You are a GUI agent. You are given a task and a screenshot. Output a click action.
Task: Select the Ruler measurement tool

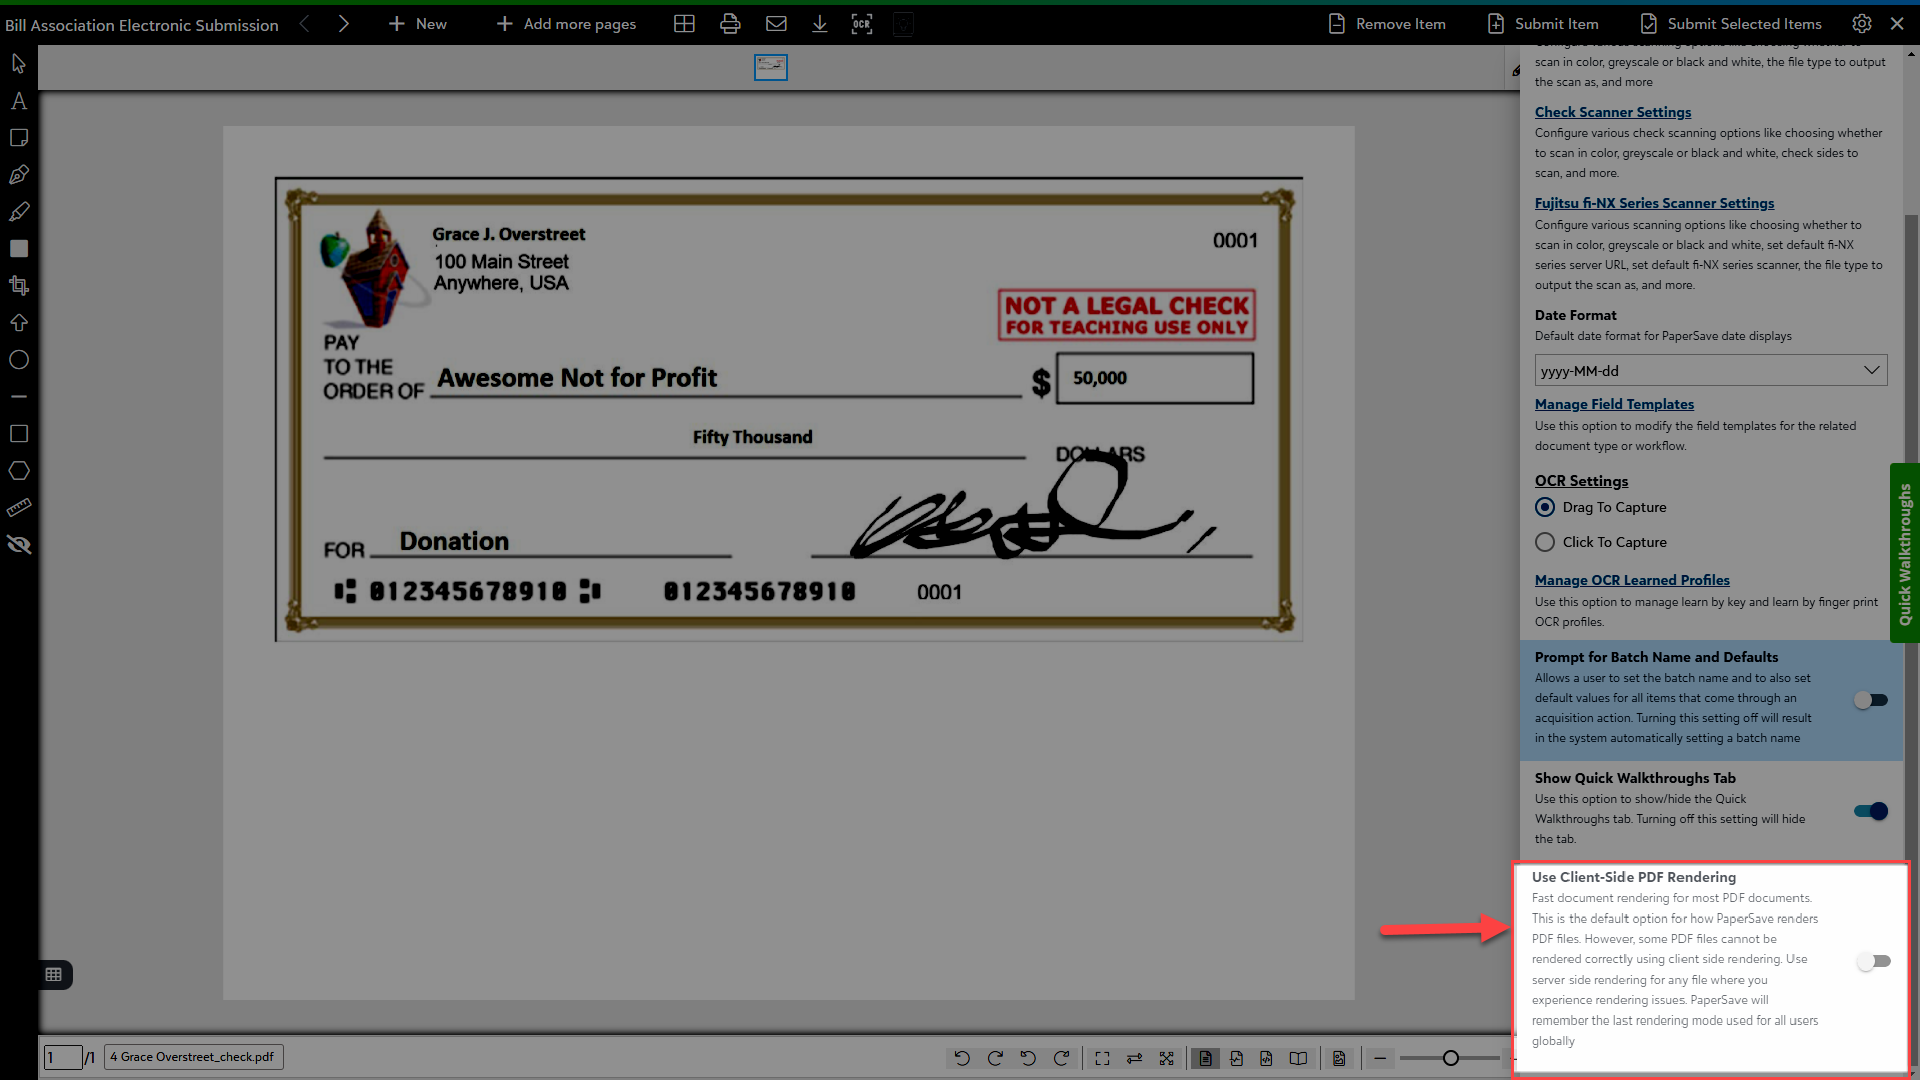pos(18,507)
